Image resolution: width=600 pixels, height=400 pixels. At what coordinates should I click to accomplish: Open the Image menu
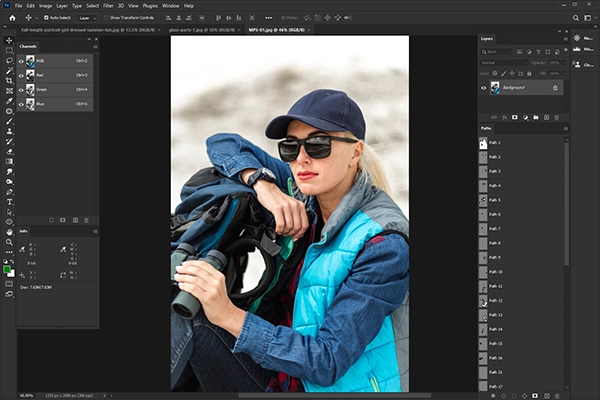[45, 6]
